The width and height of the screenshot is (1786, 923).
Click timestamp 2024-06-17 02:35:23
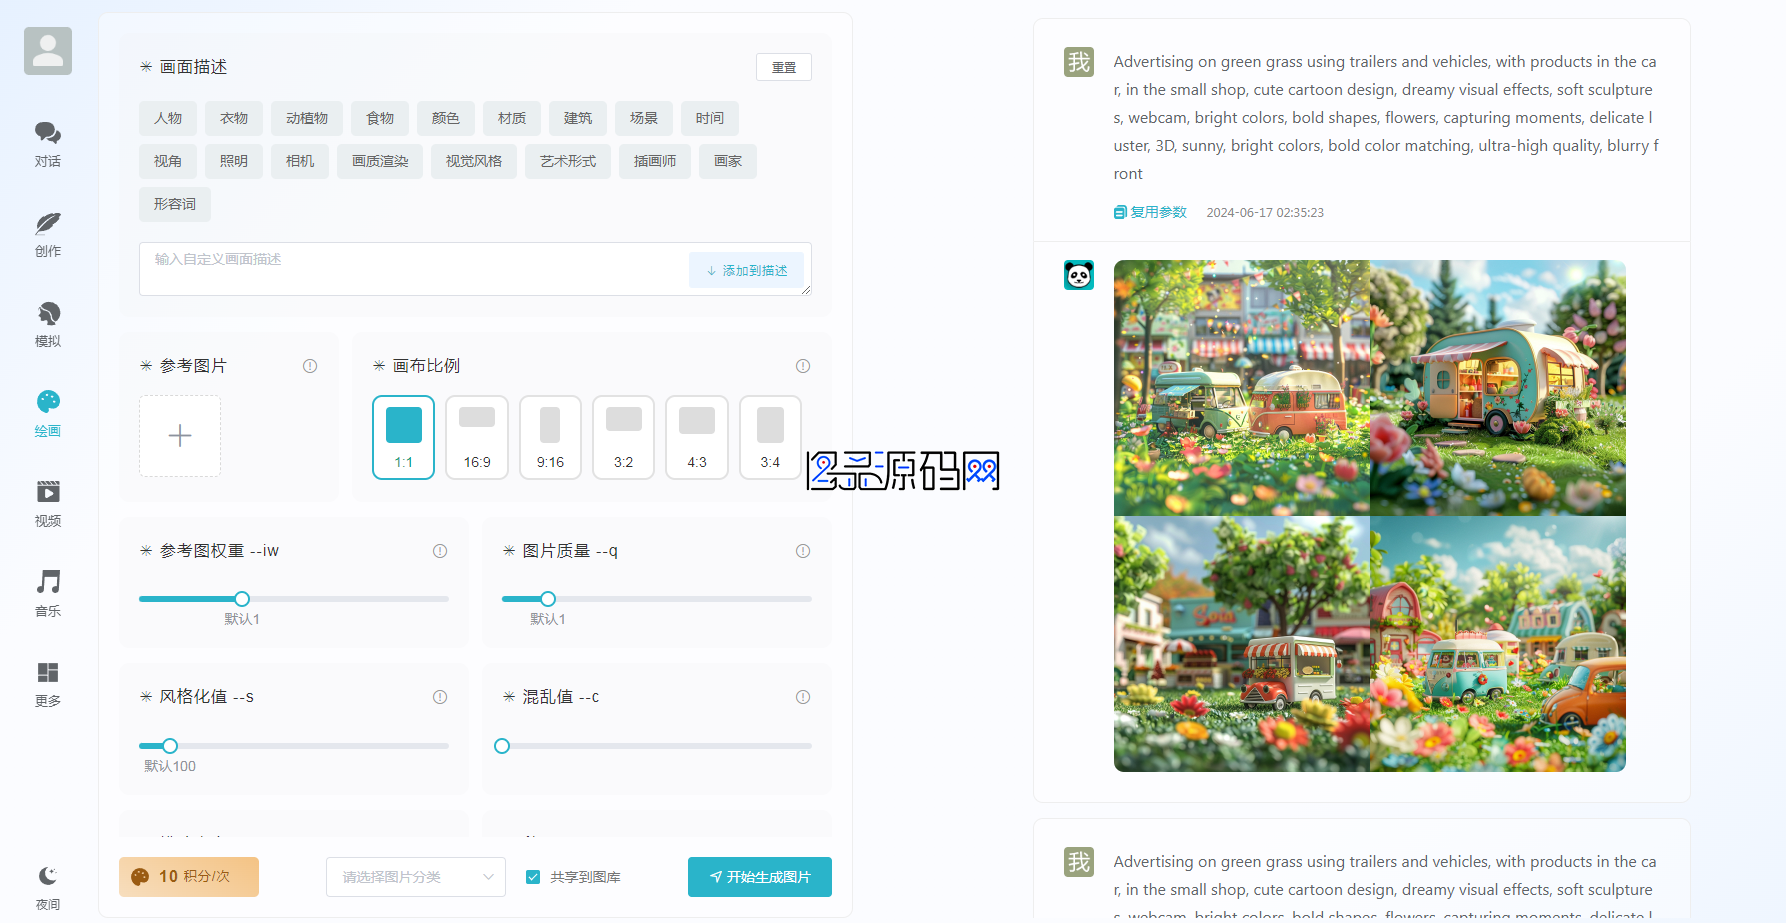click(x=1265, y=213)
